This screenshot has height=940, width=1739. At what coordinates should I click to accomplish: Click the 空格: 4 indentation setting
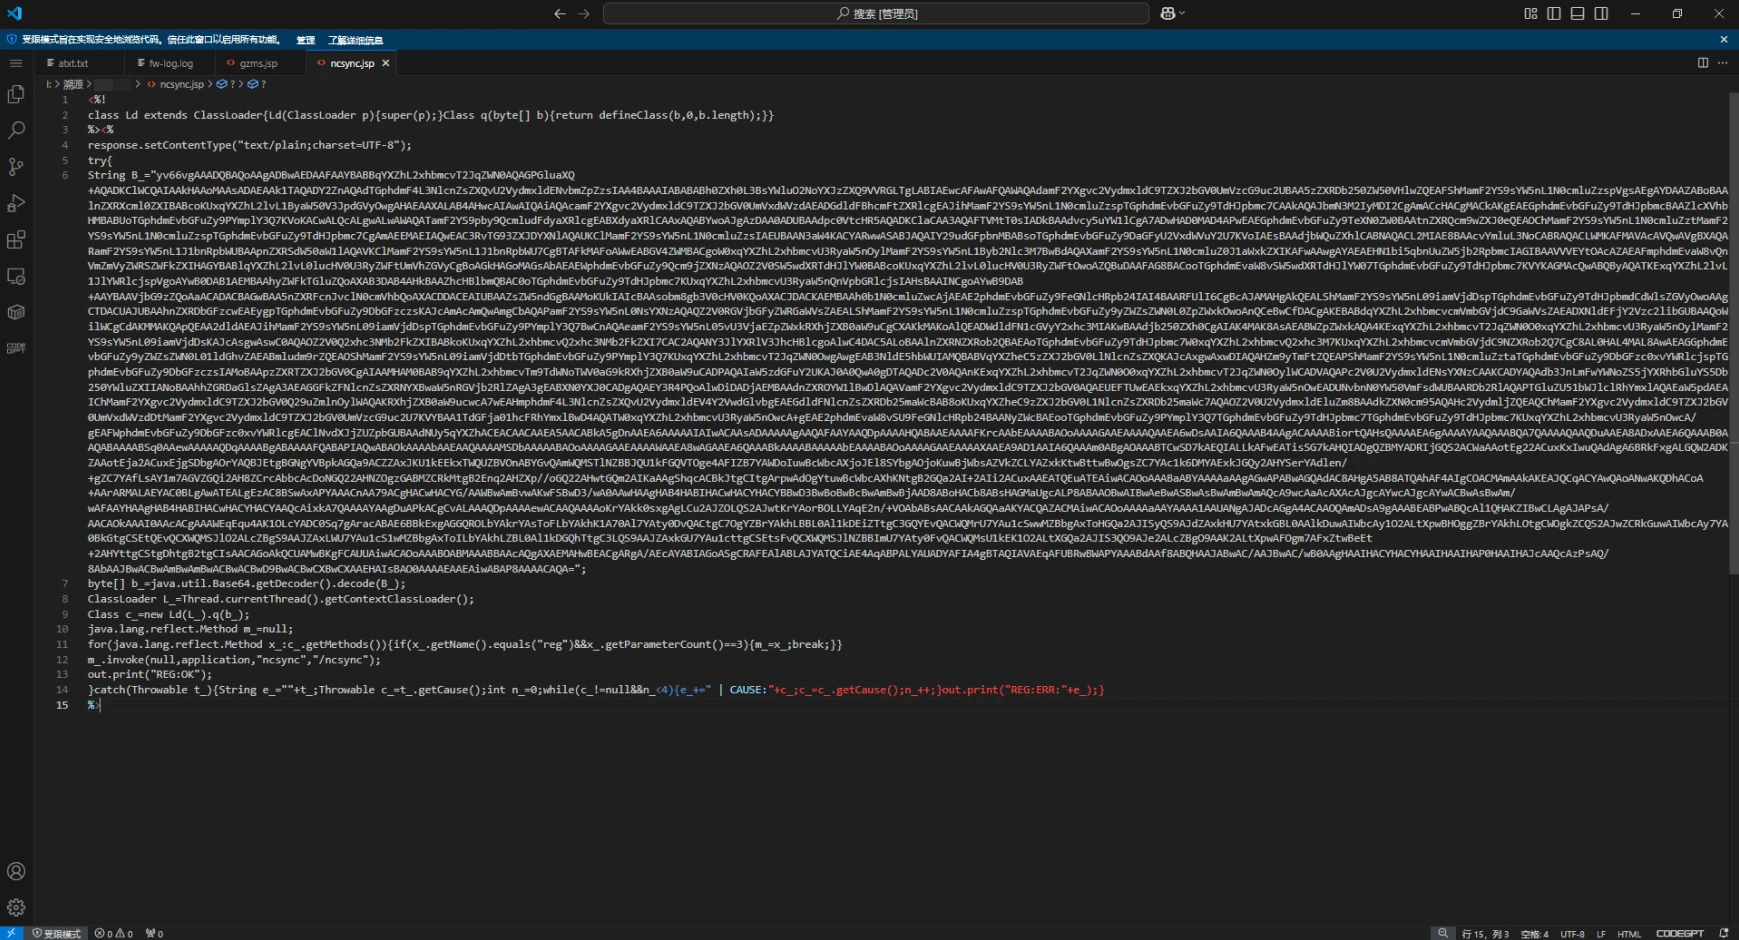[x=1534, y=934]
